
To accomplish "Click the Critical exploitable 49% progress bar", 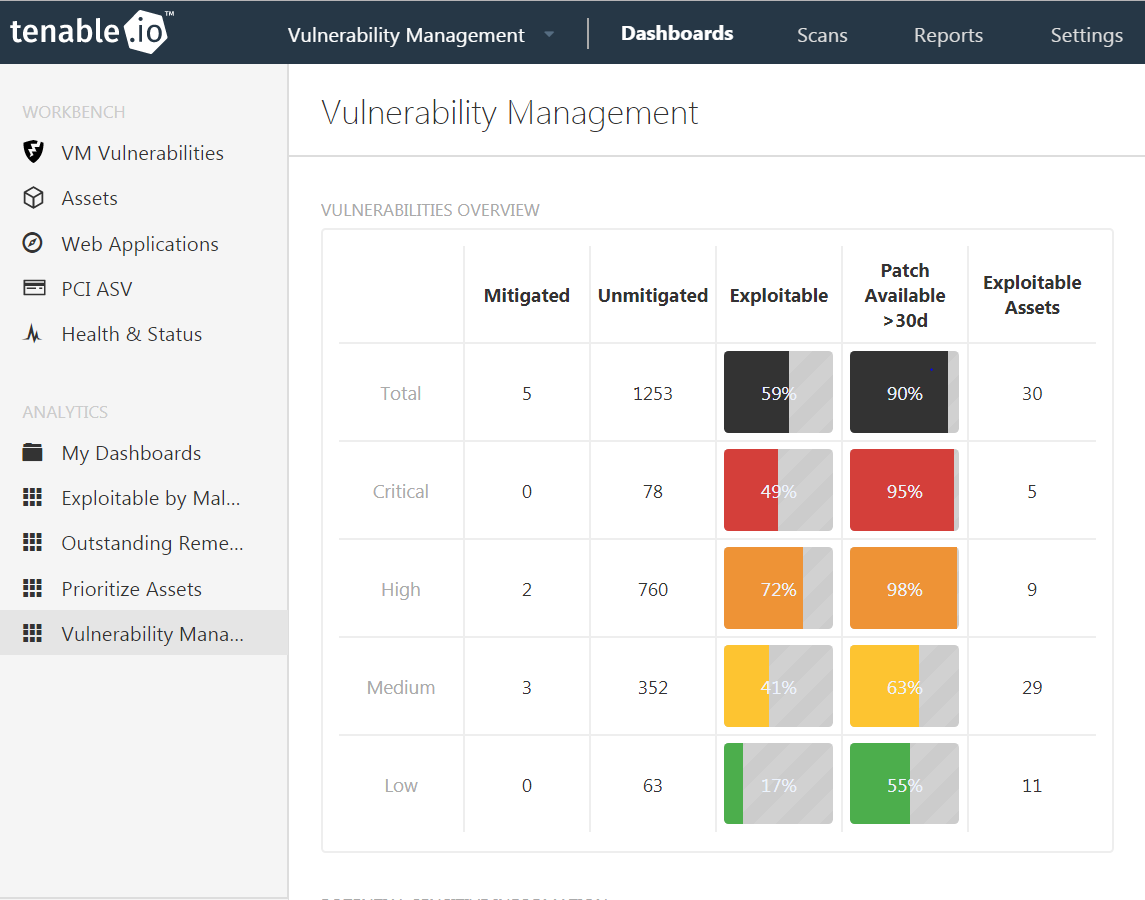I will pos(778,490).
